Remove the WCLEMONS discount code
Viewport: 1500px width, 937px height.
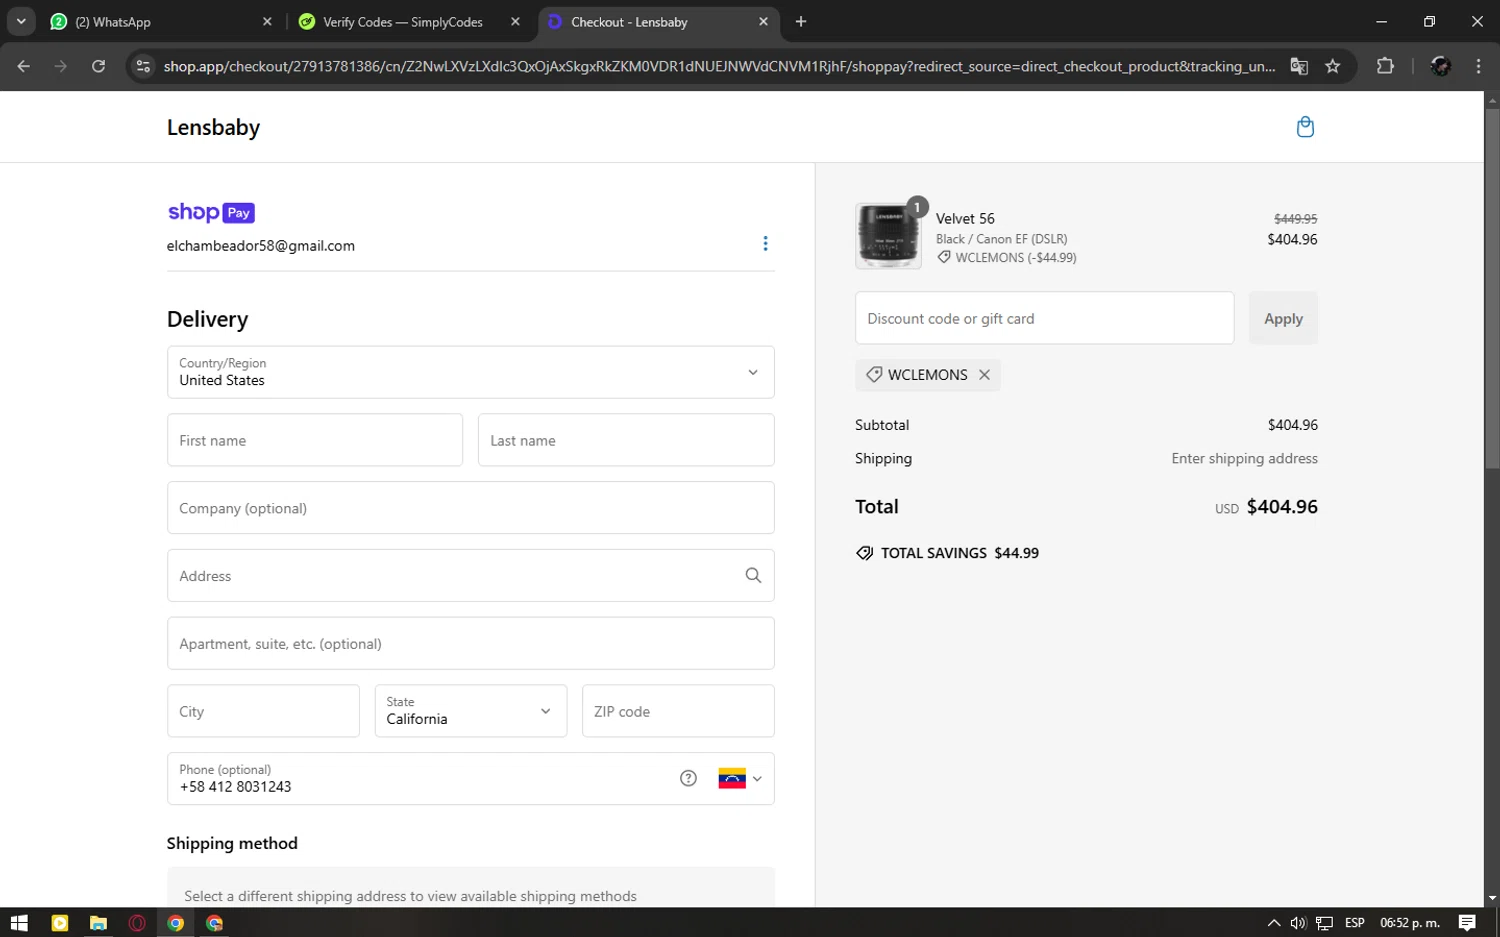click(985, 375)
